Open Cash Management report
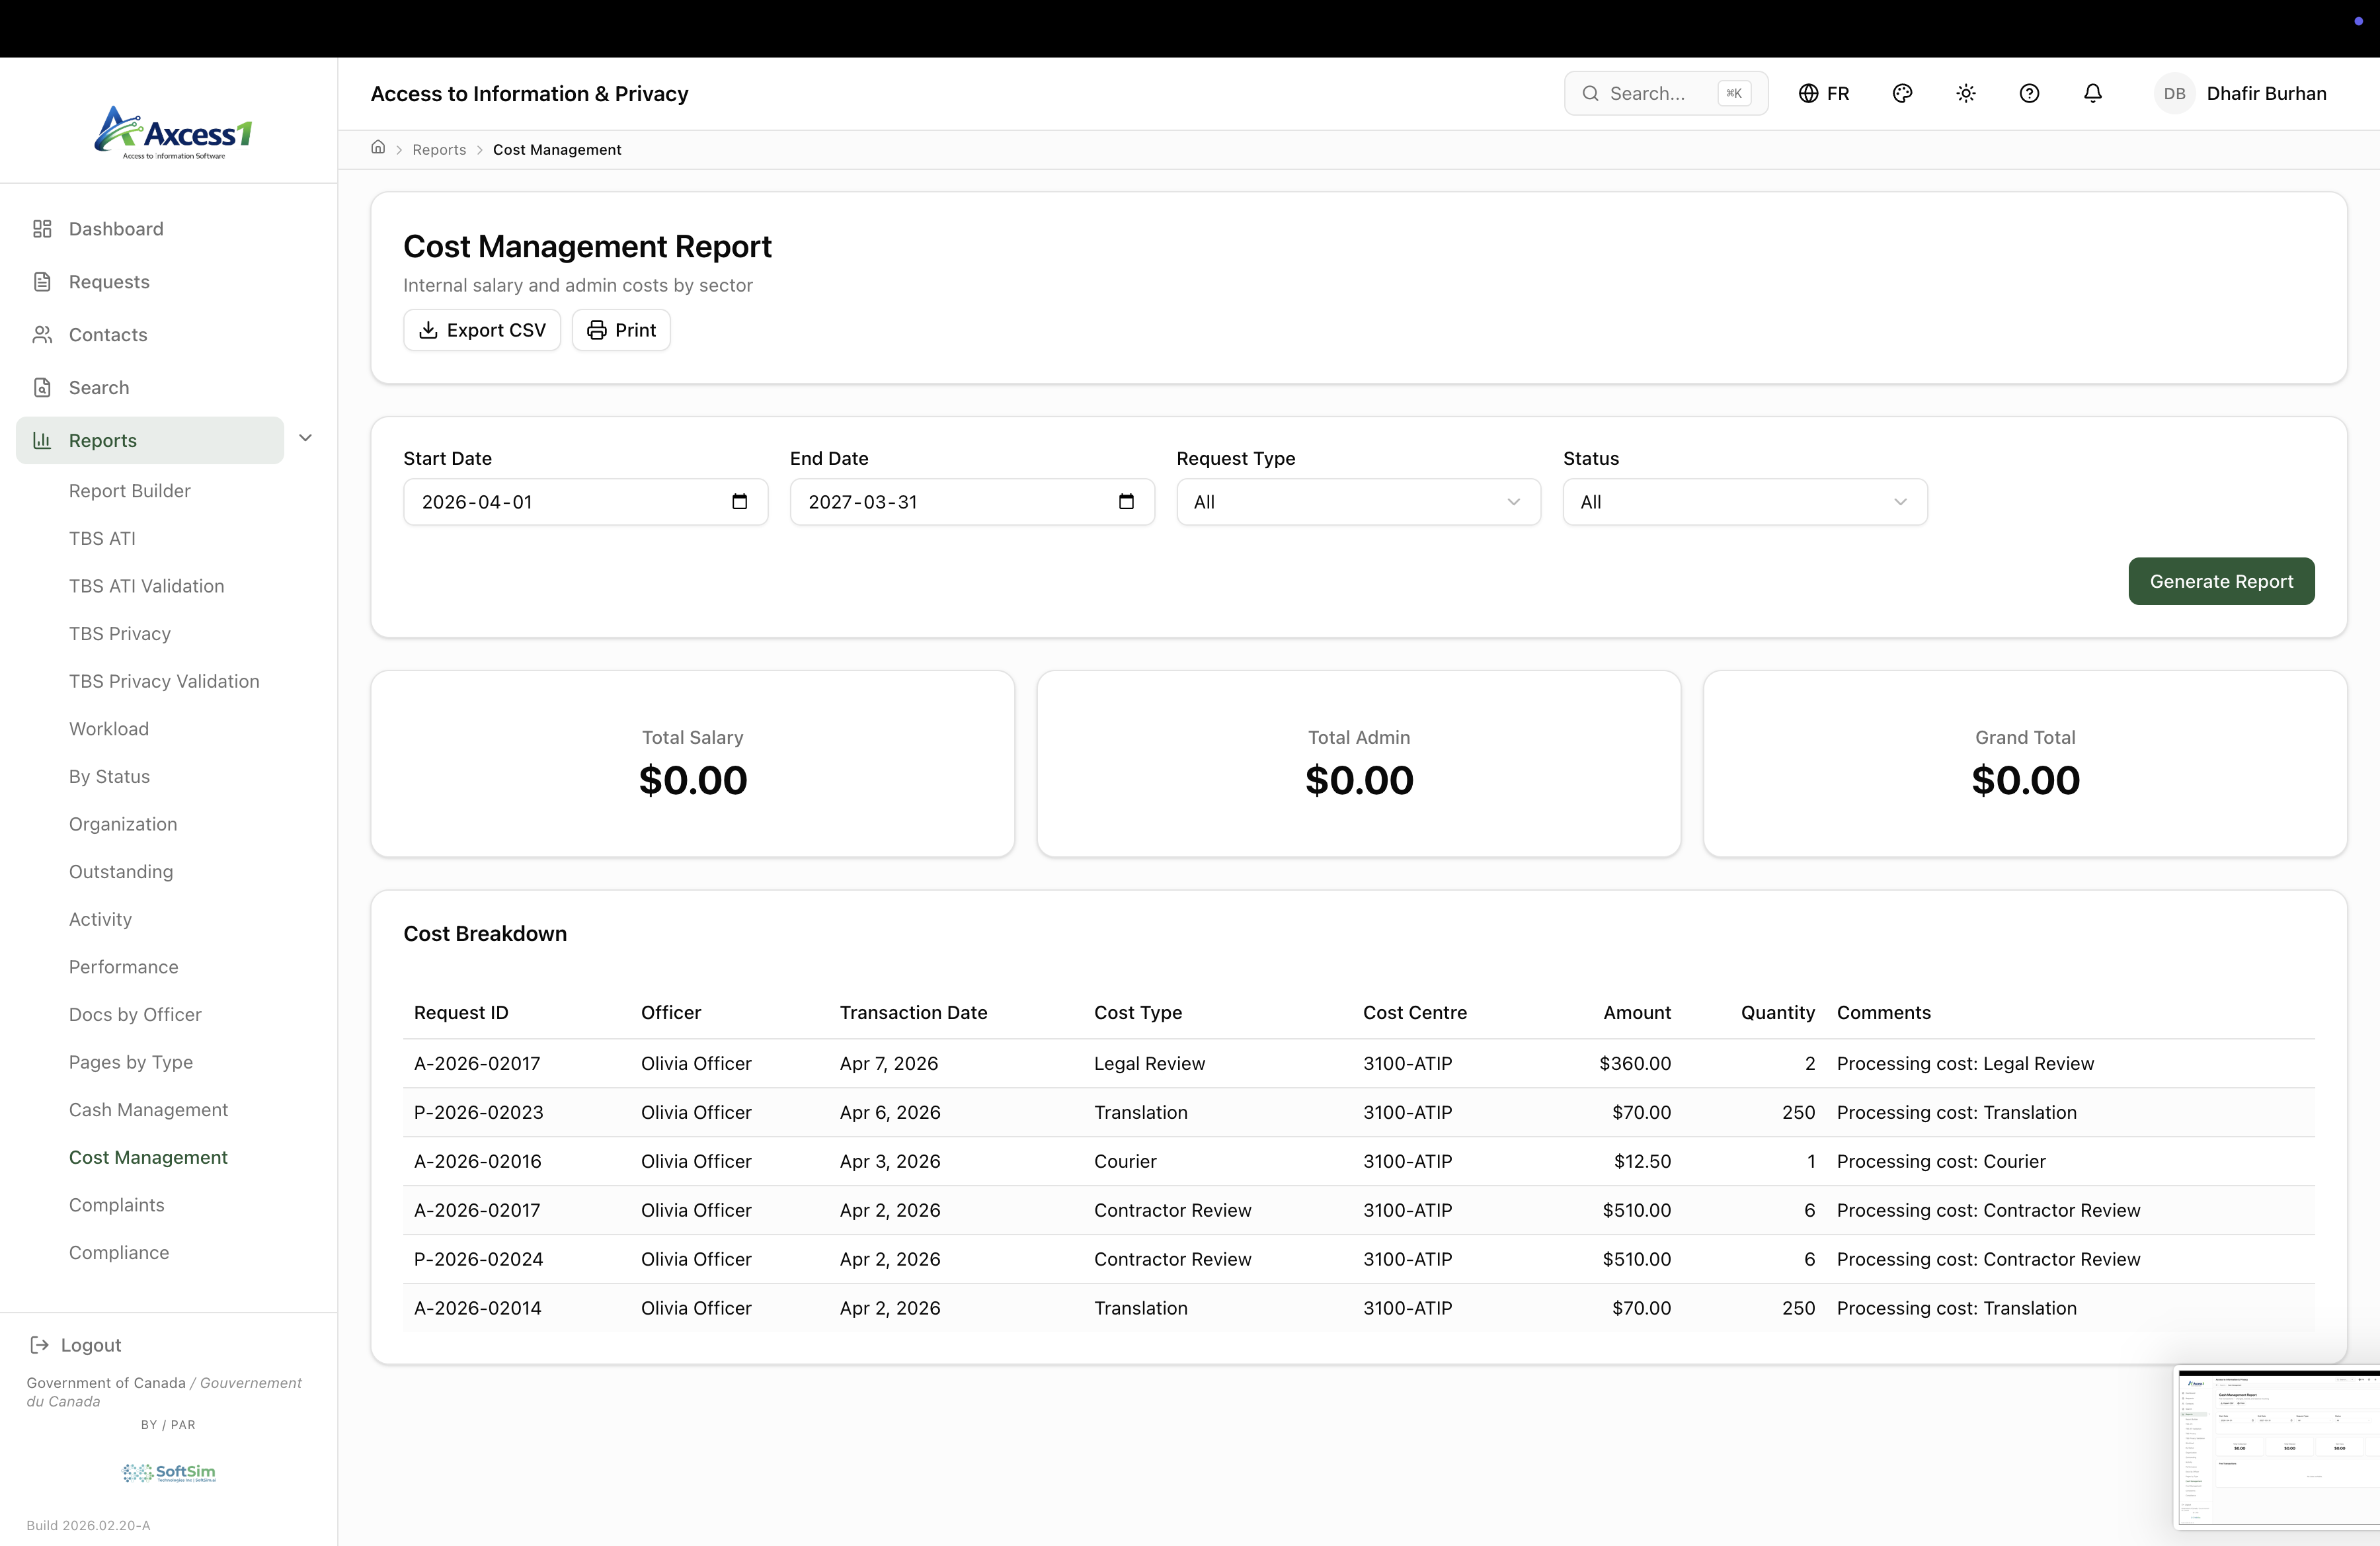This screenshot has height=1546, width=2380. 148,1110
